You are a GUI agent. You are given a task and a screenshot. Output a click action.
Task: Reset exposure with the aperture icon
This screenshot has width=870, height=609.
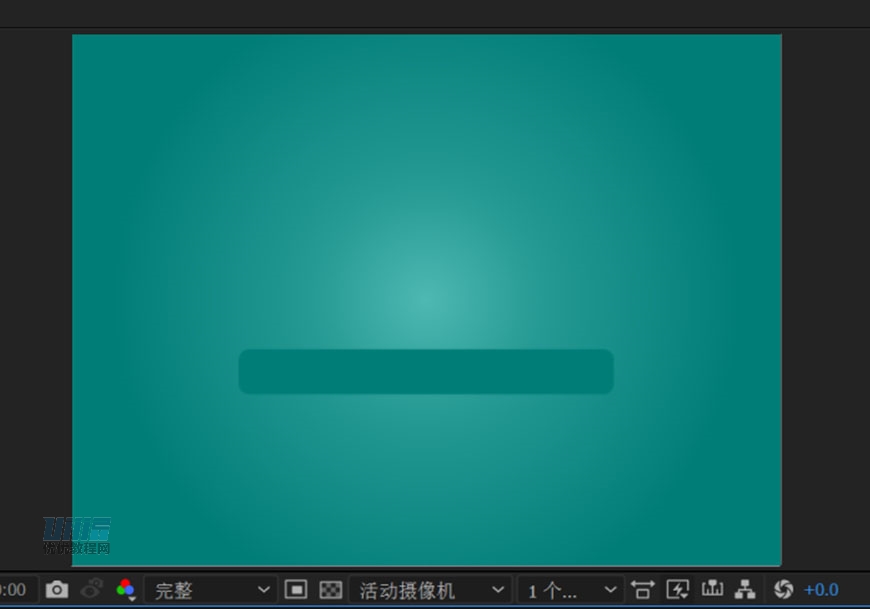coord(783,590)
